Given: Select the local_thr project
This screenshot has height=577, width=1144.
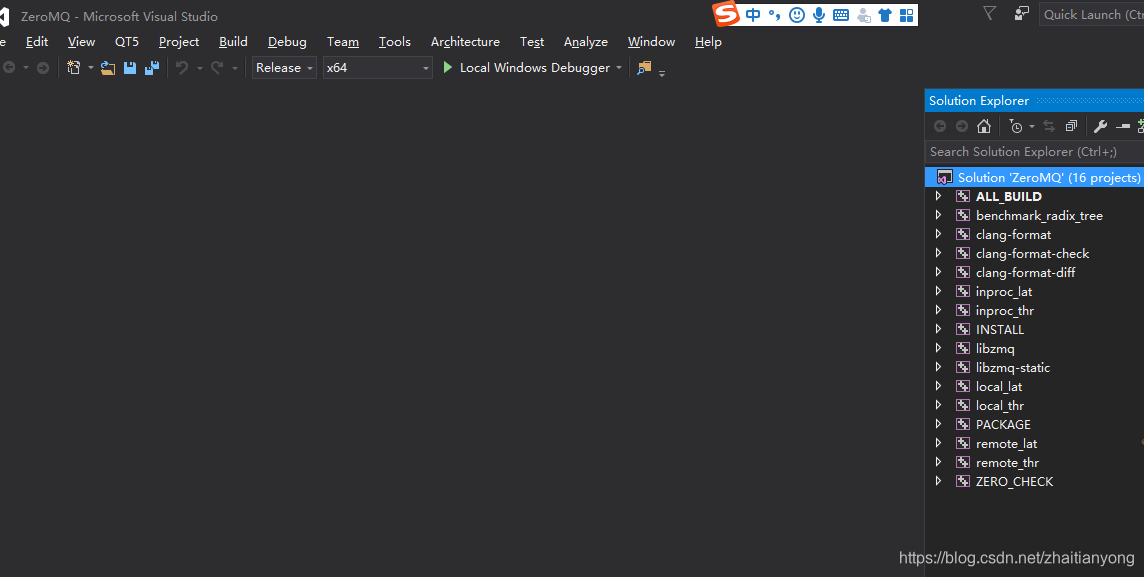Looking at the screenshot, I should coord(1000,405).
